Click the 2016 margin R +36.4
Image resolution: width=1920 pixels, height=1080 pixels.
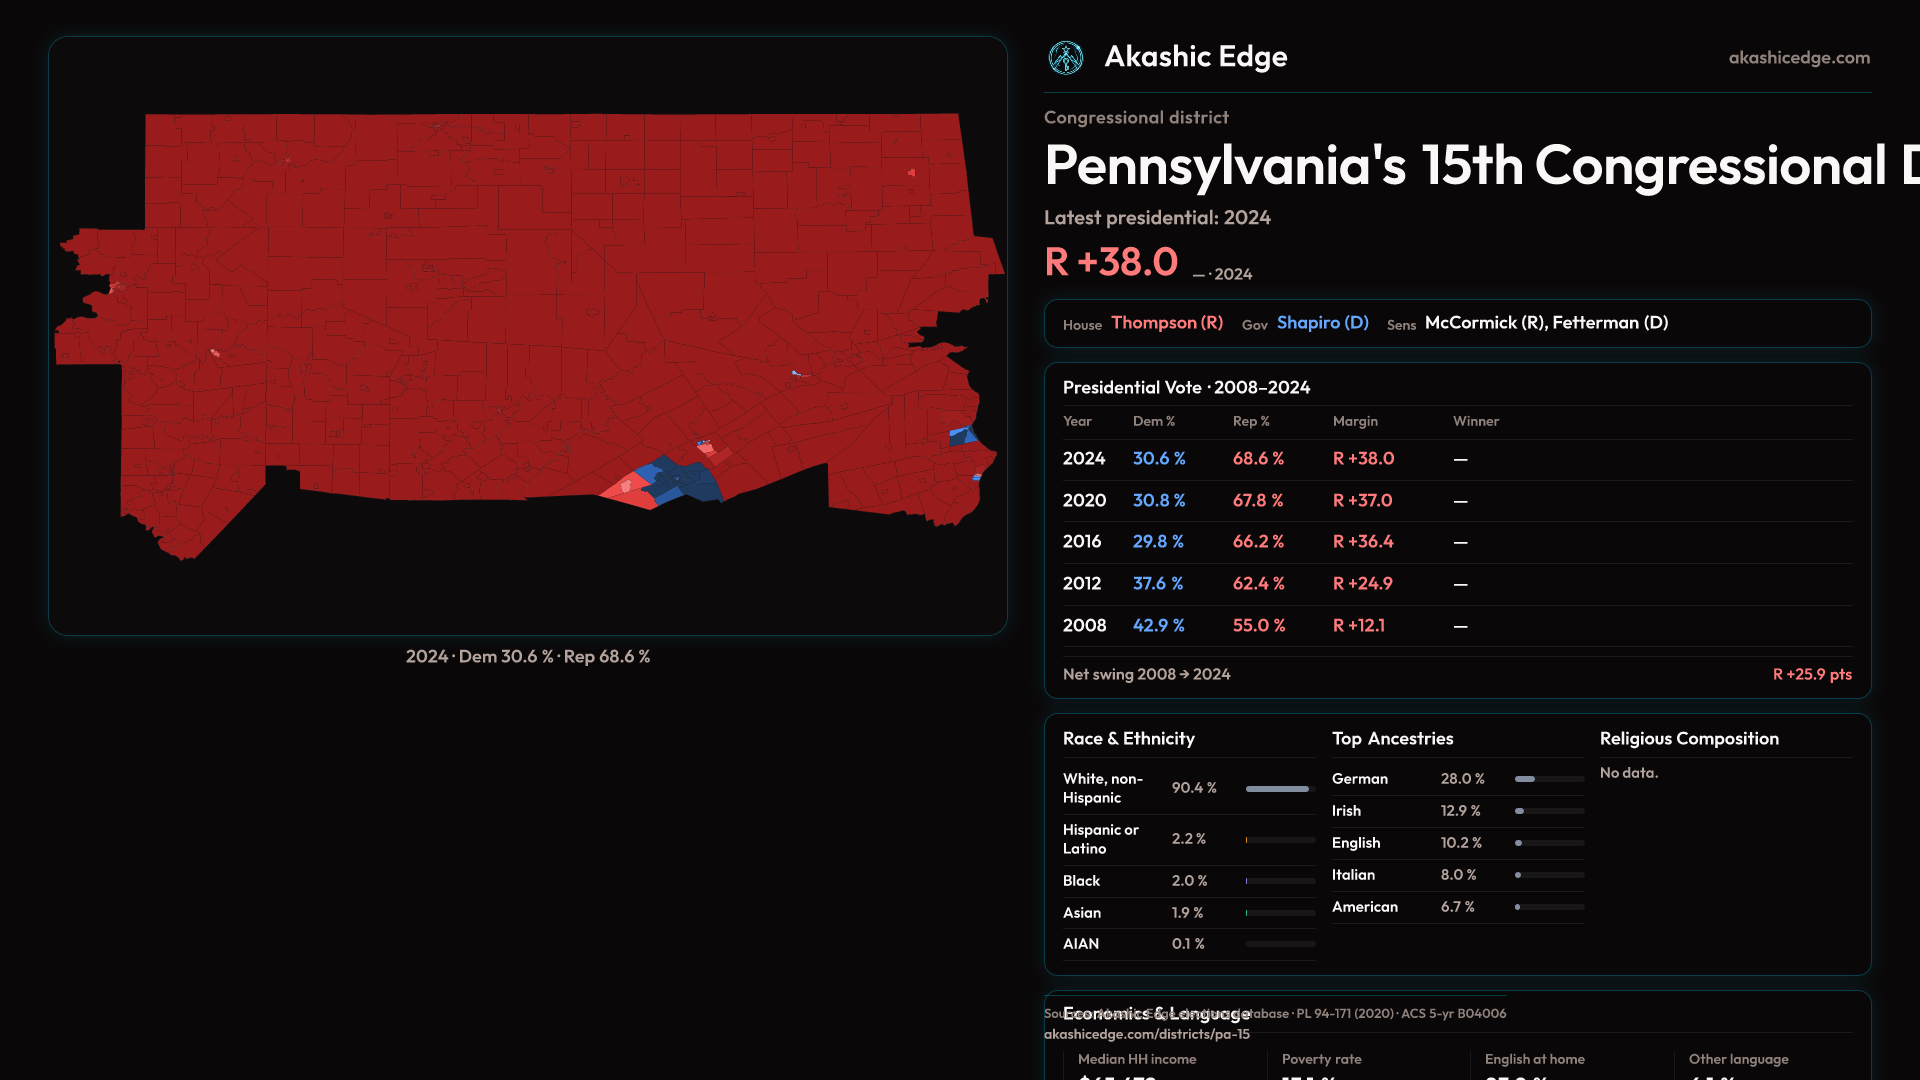coord(1362,542)
